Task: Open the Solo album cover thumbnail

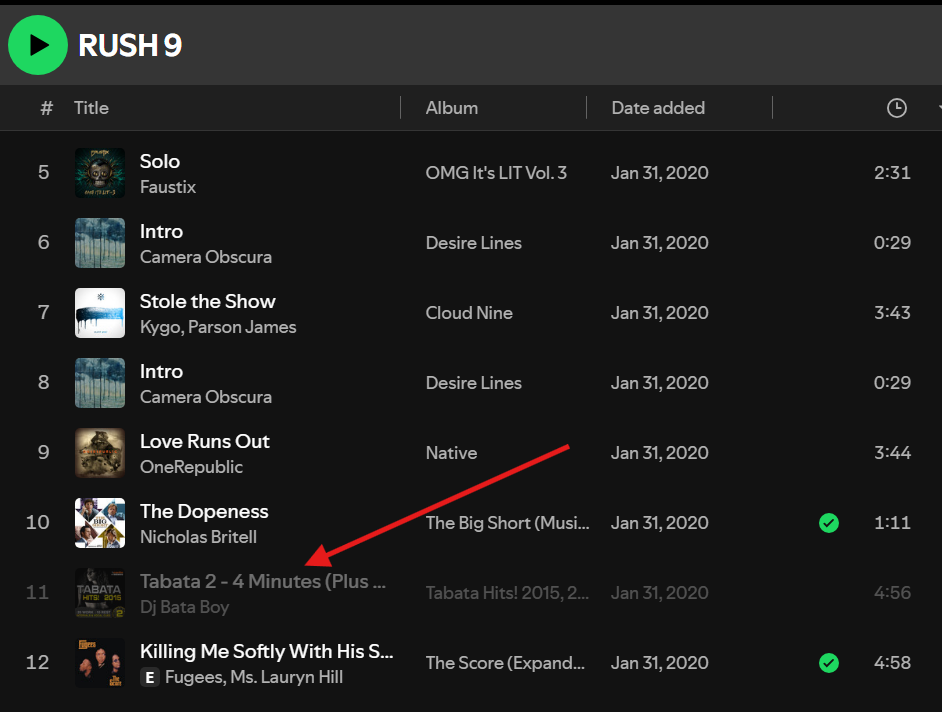Action: [100, 173]
